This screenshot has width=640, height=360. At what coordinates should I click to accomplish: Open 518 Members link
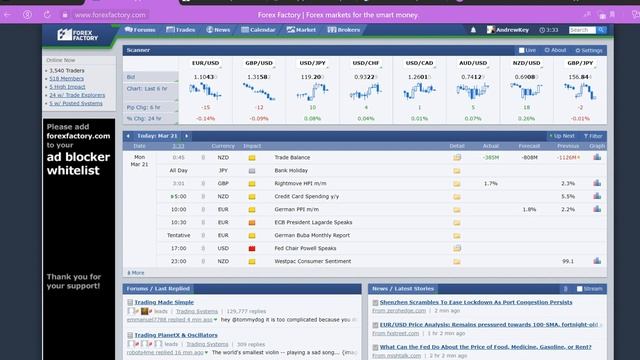click(x=67, y=79)
